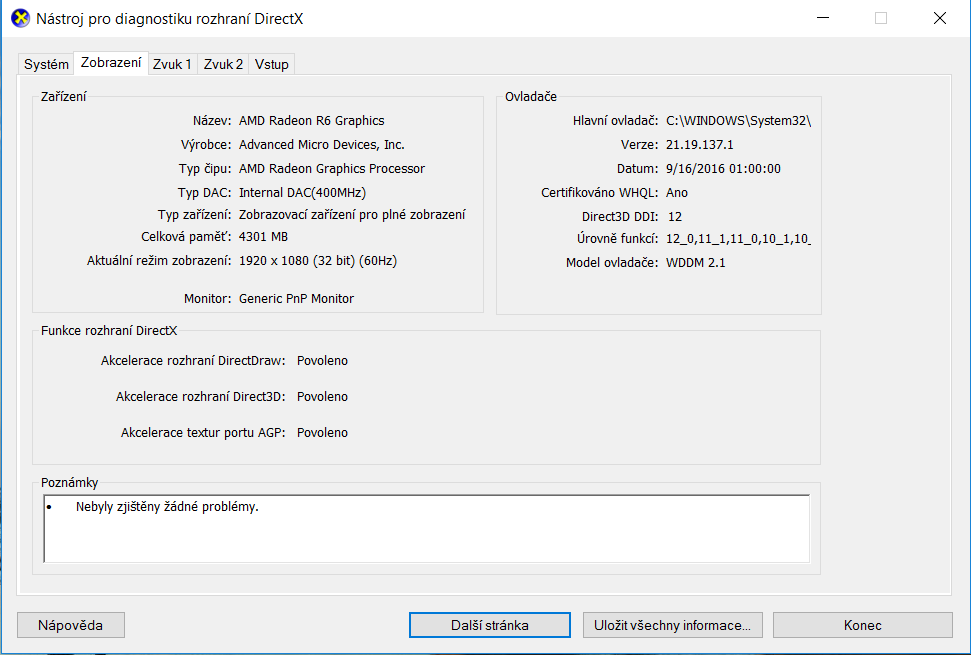Image resolution: width=971 pixels, height=655 pixels.
Task: Open the Zvuk 2 tab
Action: click(x=223, y=64)
